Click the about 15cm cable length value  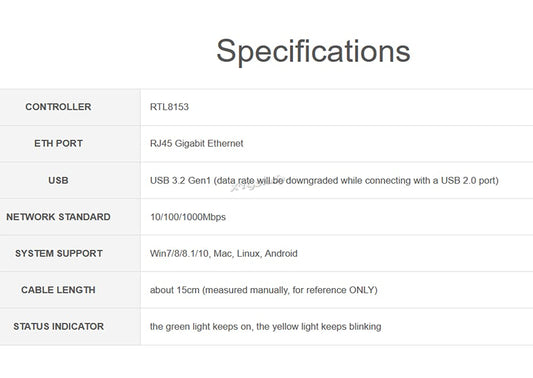point(264,290)
